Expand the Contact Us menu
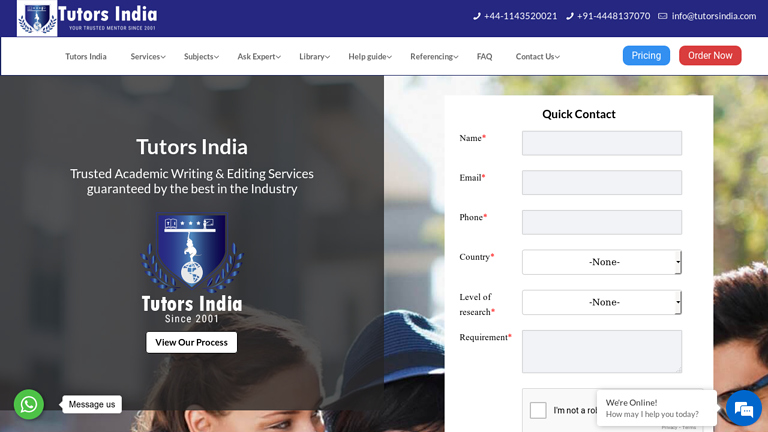This screenshot has width=768, height=432. 537,56
